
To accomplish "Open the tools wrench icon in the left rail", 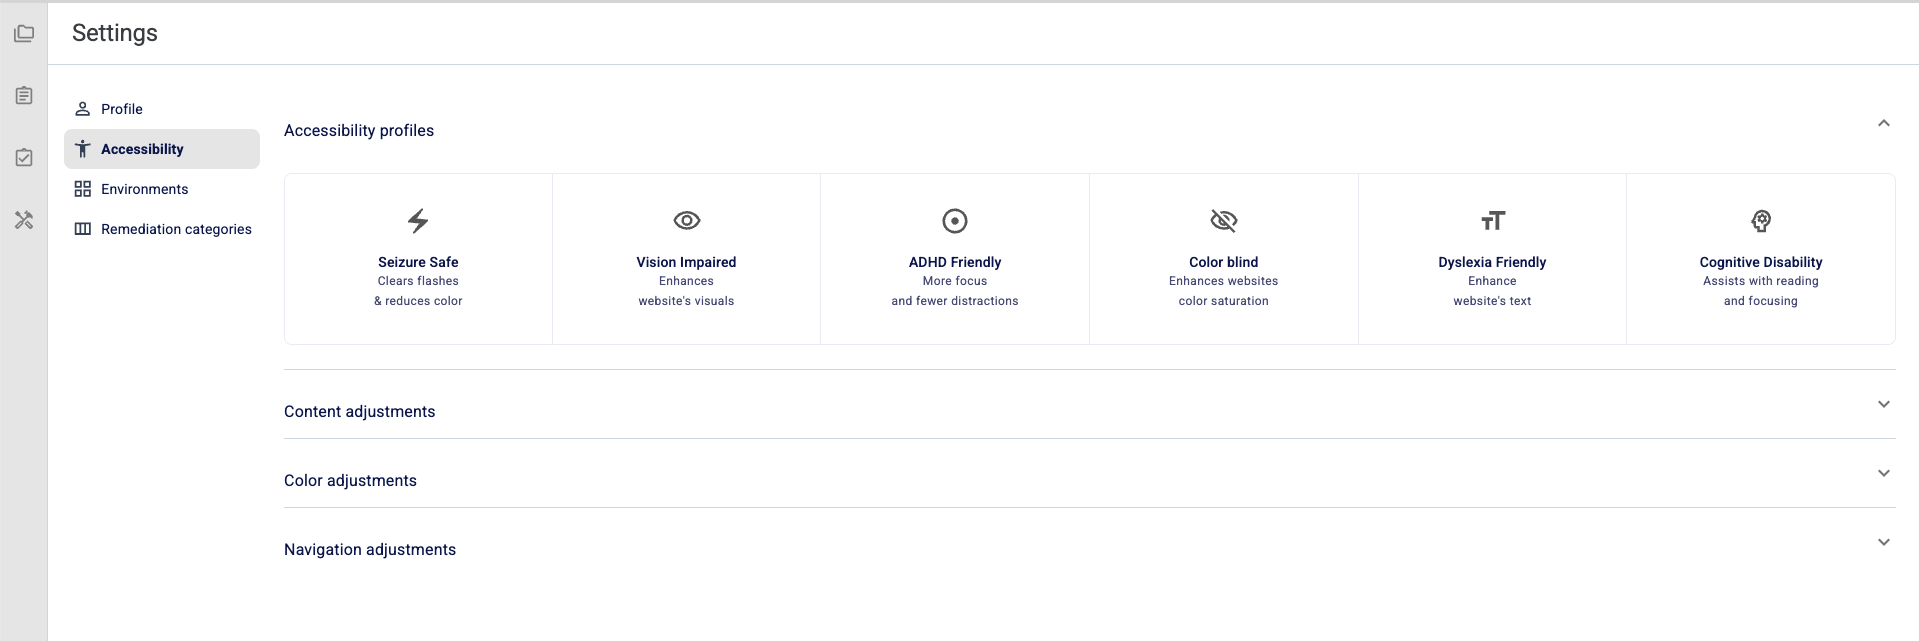I will 24,220.
